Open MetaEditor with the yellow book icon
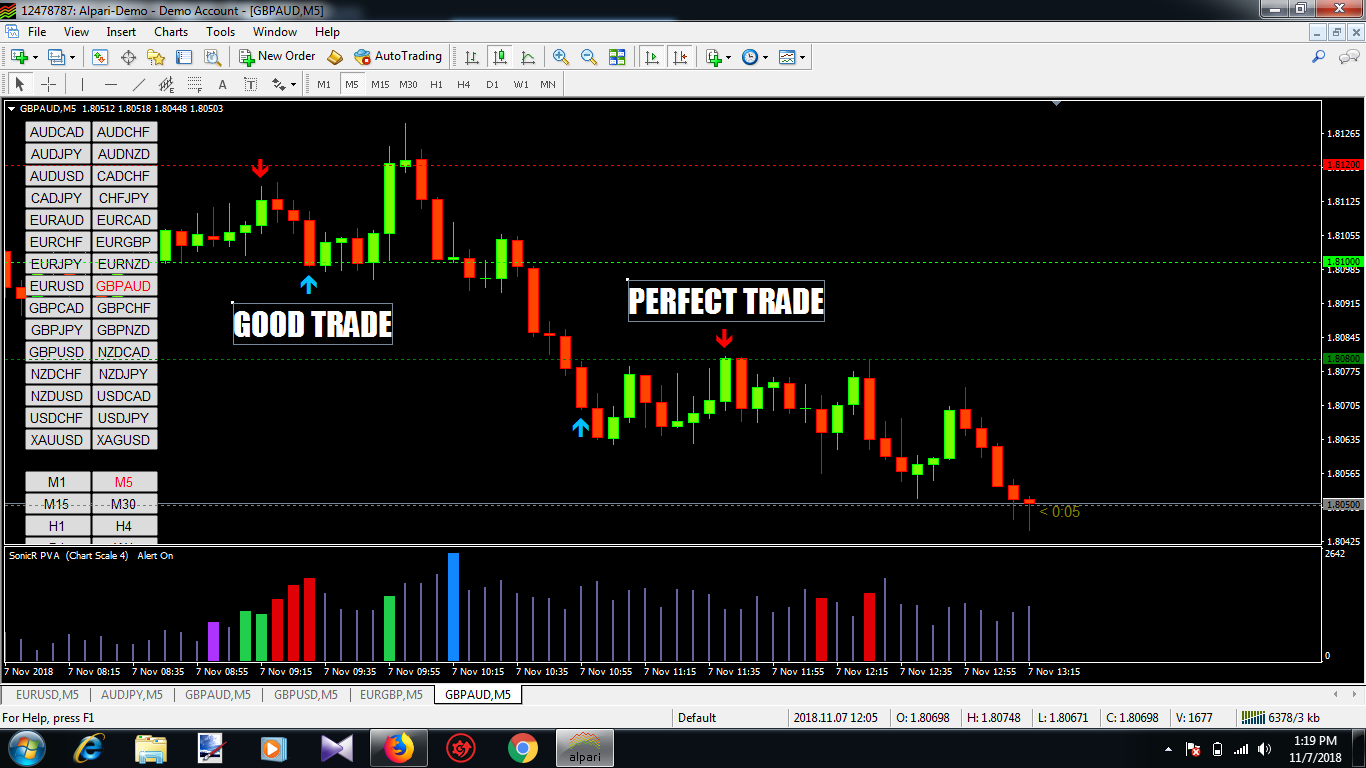This screenshot has height=768, width=1366. [335, 57]
